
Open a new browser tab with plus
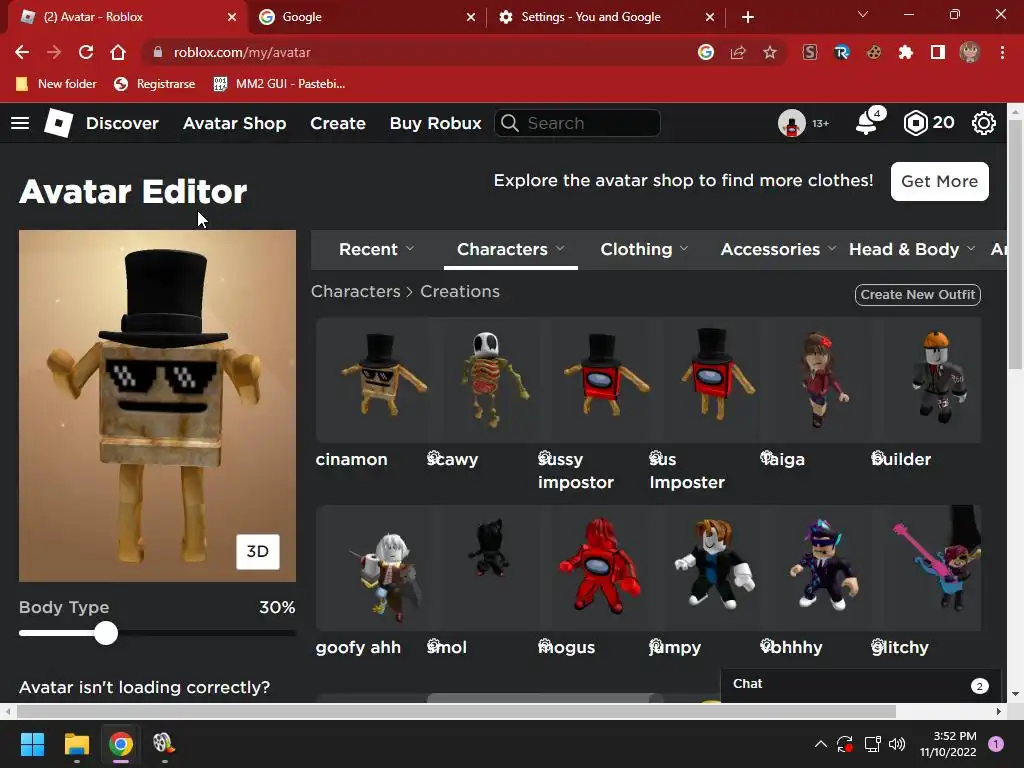click(x=748, y=17)
